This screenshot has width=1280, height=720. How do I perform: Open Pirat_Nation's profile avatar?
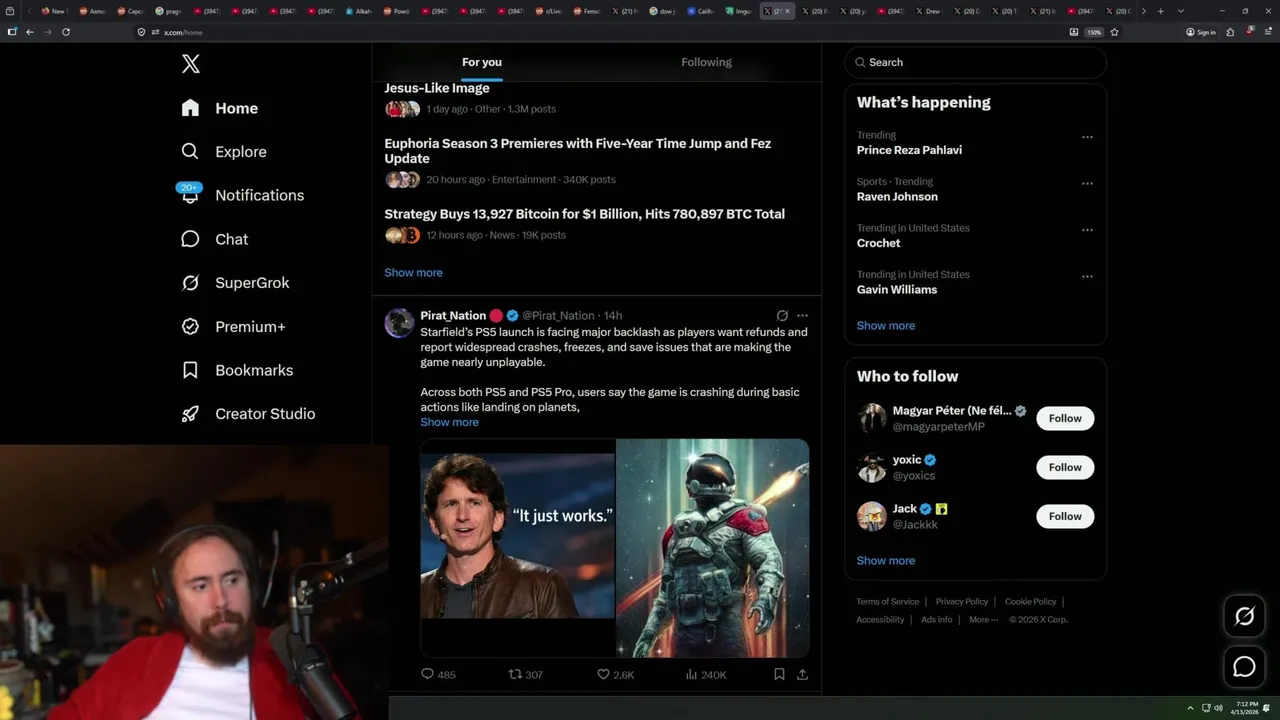399,323
